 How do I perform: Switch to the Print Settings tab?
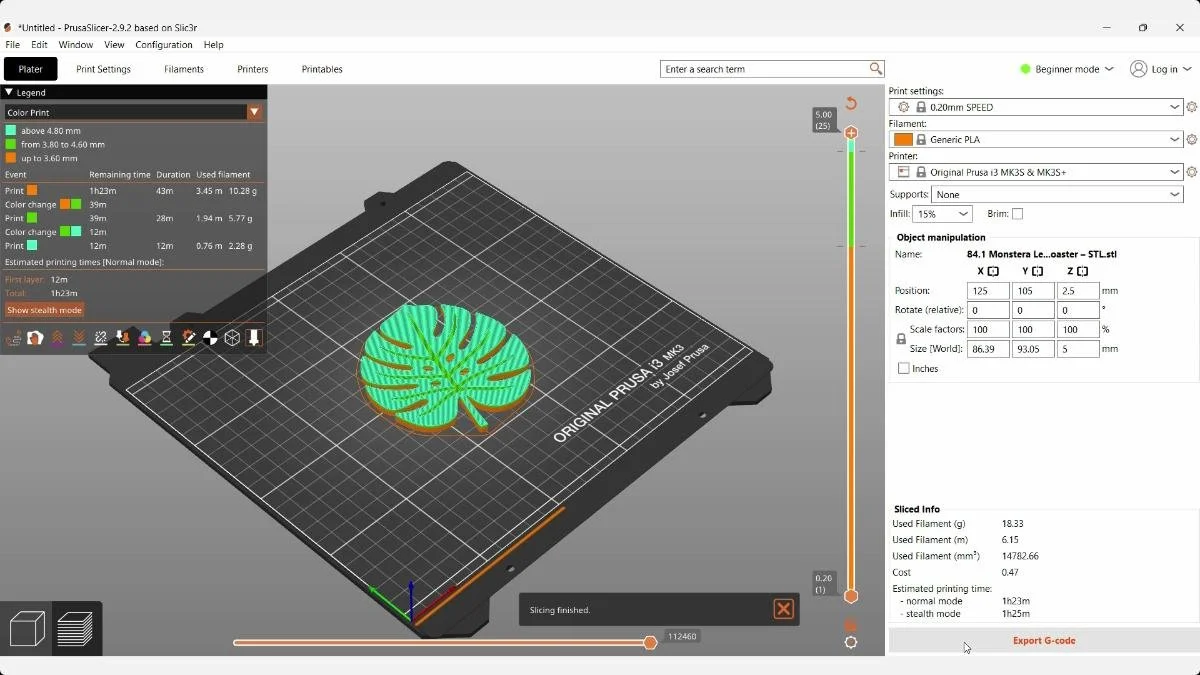coord(103,69)
